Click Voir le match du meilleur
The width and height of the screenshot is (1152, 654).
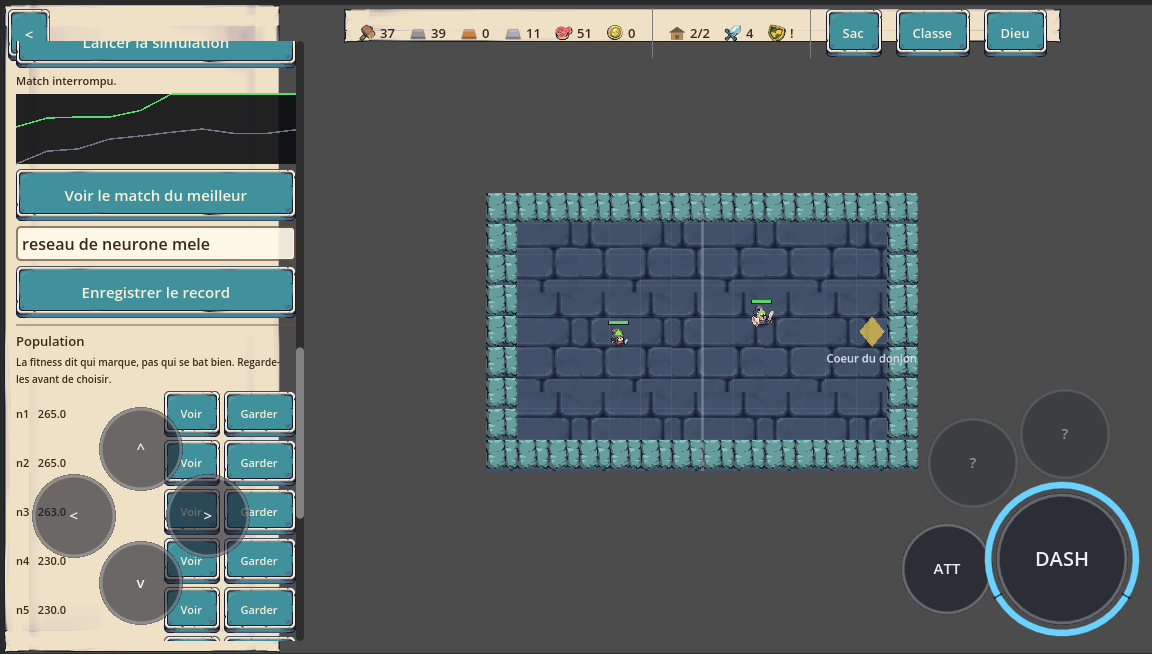156,195
